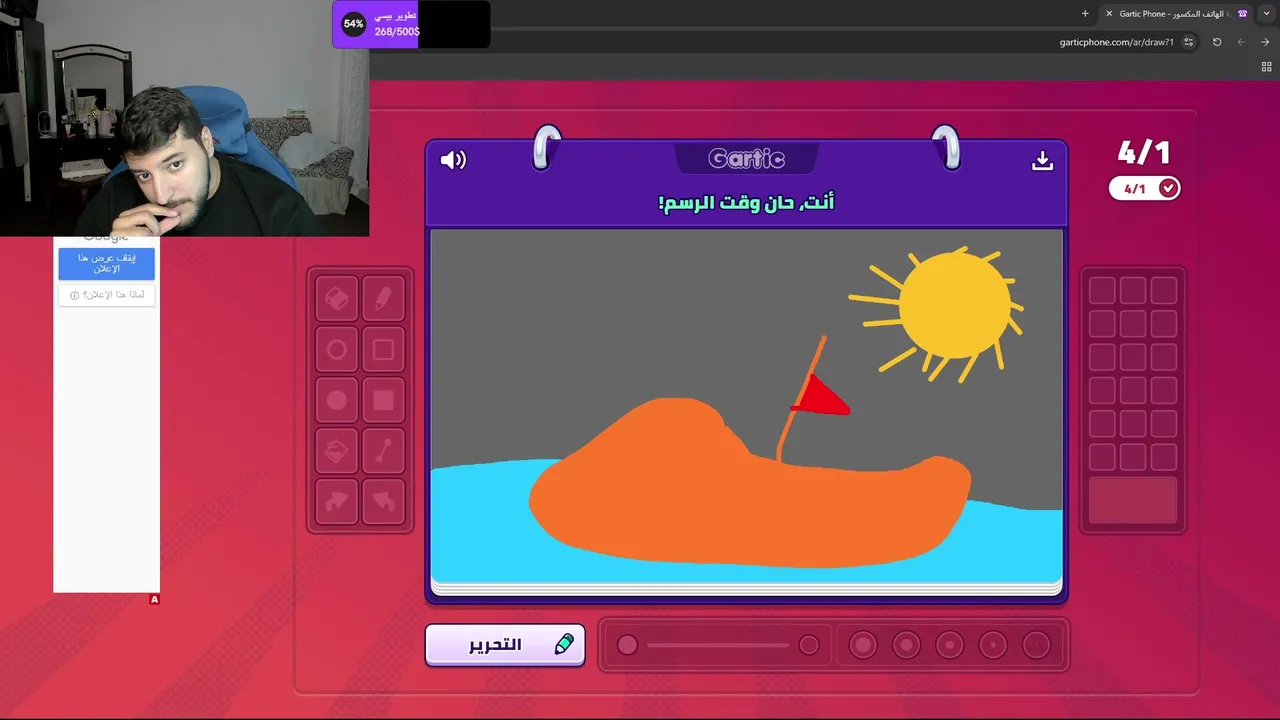This screenshot has height=720, width=1280.
Task: Click the opacity slider's larger left knob
Action: click(x=627, y=645)
